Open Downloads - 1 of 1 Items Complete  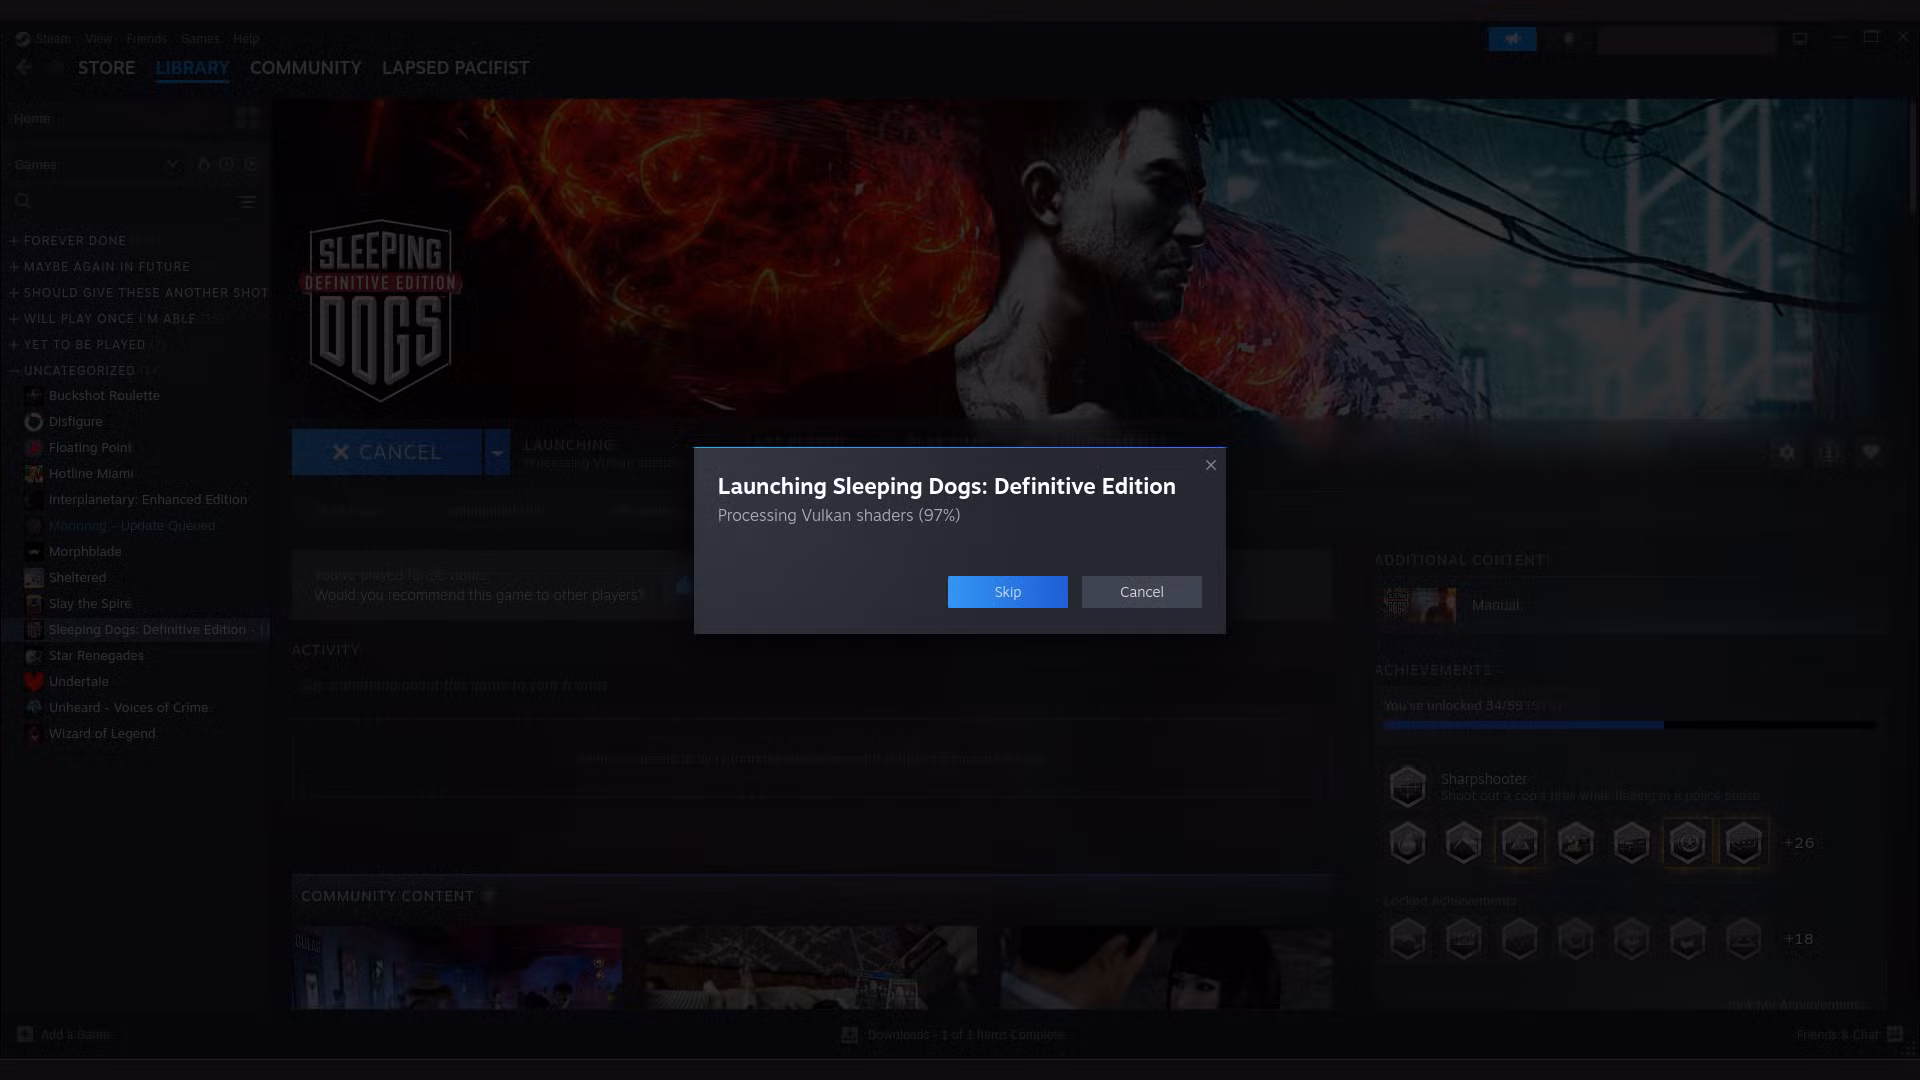tap(966, 1034)
